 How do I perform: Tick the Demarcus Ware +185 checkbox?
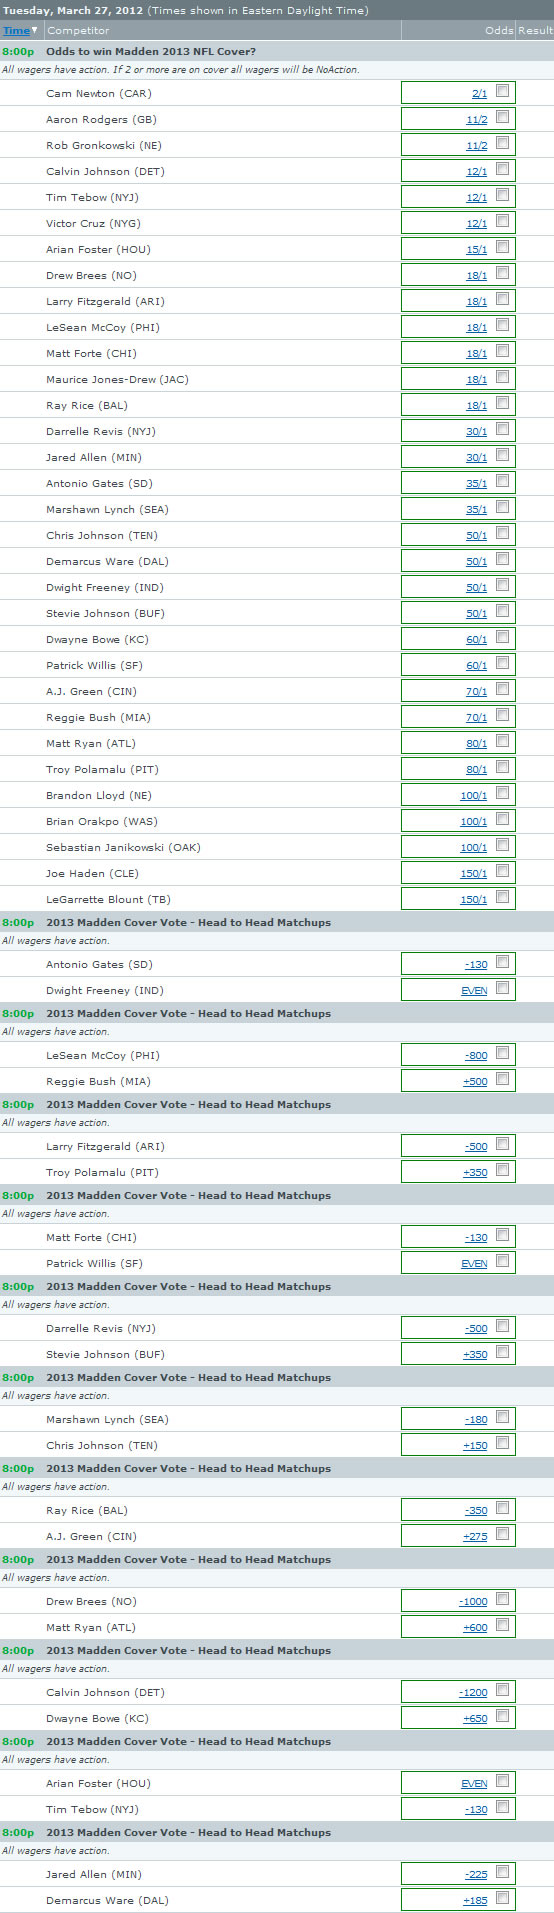(502, 1898)
